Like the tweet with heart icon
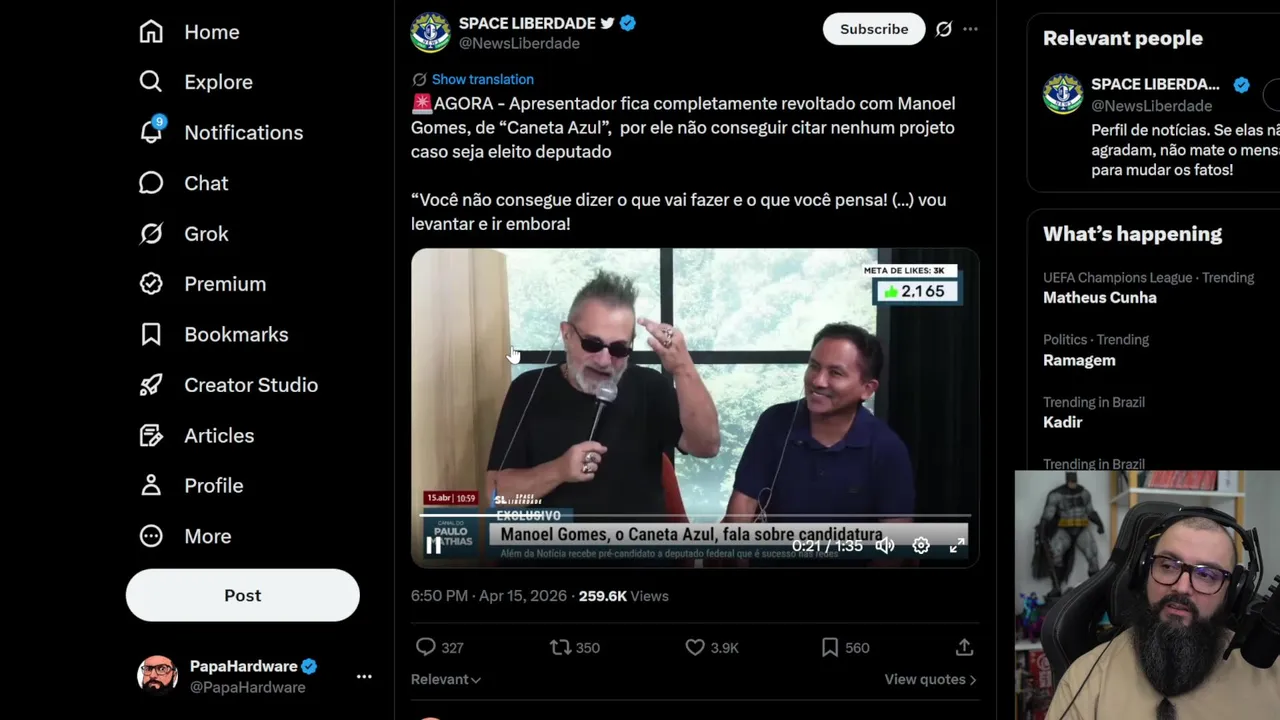Image resolution: width=1280 pixels, height=720 pixels. coord(695,648)
